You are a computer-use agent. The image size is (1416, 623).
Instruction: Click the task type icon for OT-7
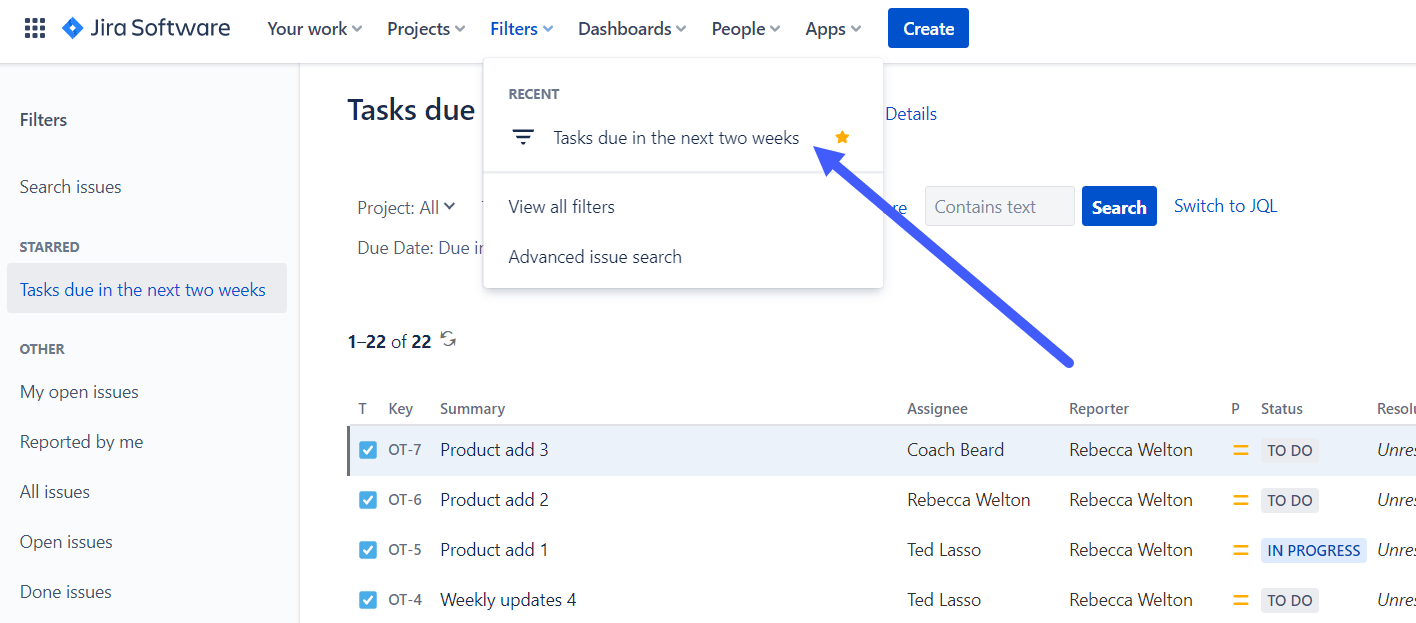[x=368, y=450]
